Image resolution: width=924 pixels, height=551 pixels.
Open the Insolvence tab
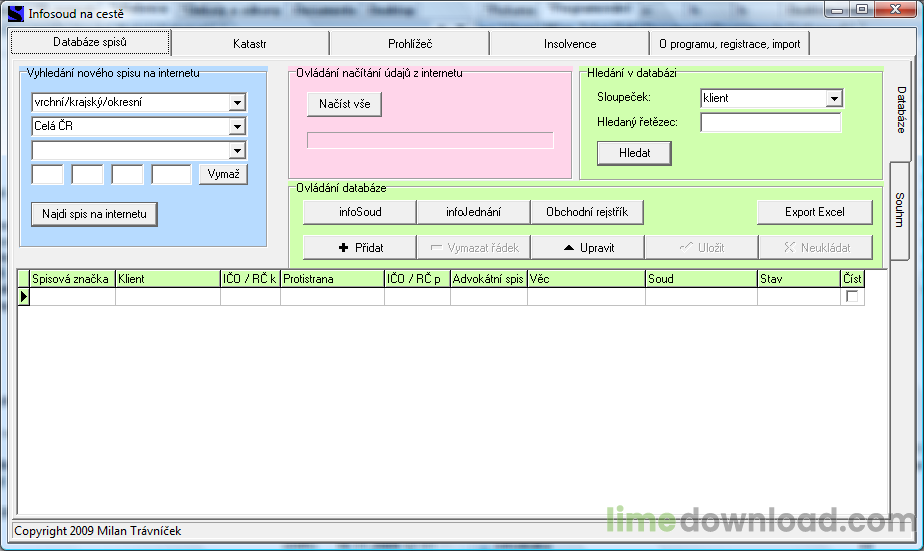[570, 44]
